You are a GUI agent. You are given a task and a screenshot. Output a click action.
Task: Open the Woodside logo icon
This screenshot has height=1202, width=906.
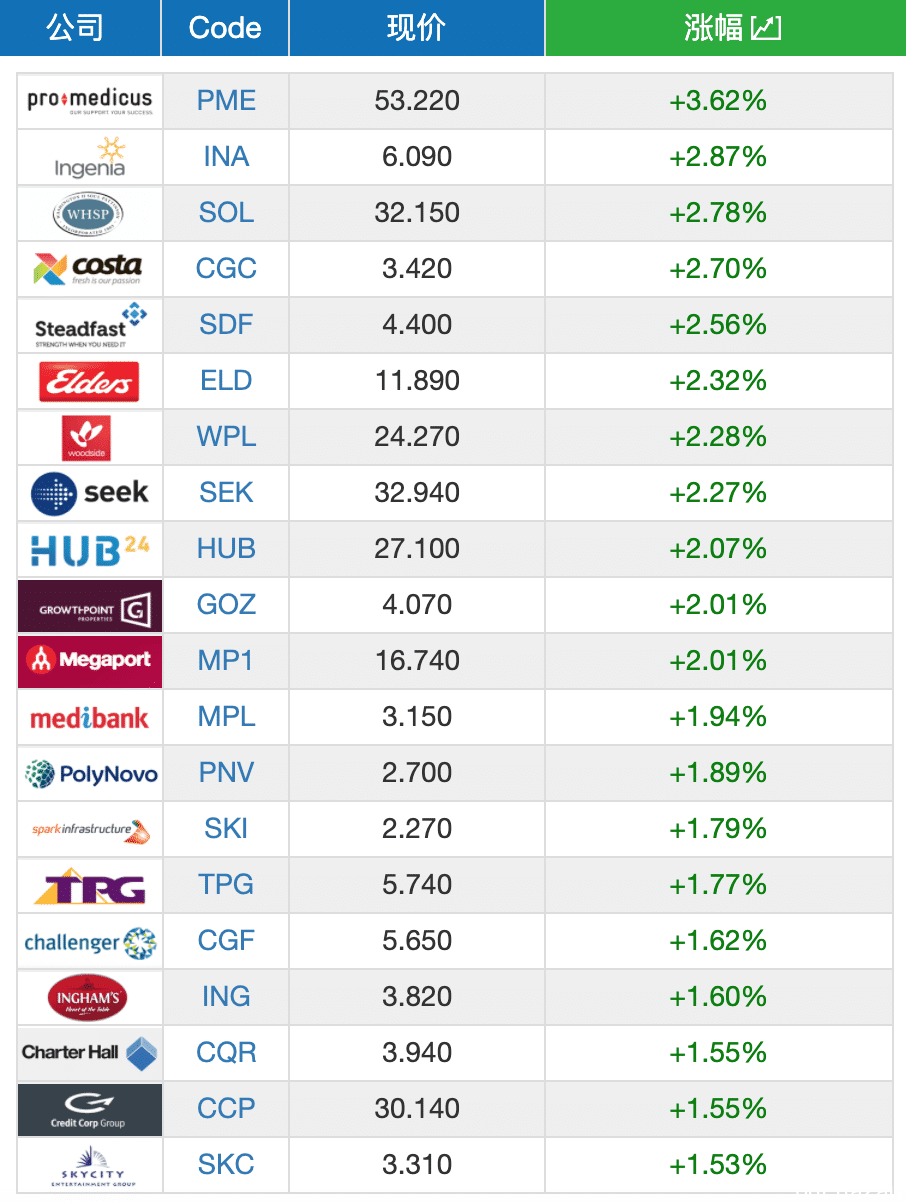tap(90, 437)
